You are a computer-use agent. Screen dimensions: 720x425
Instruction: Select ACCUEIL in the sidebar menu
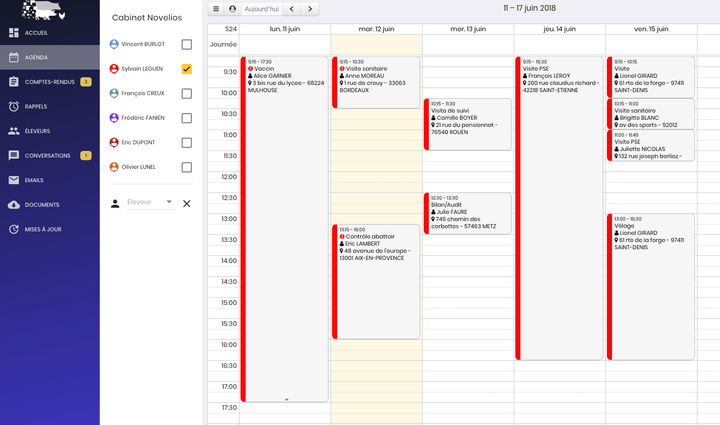[x=36, y=33]
